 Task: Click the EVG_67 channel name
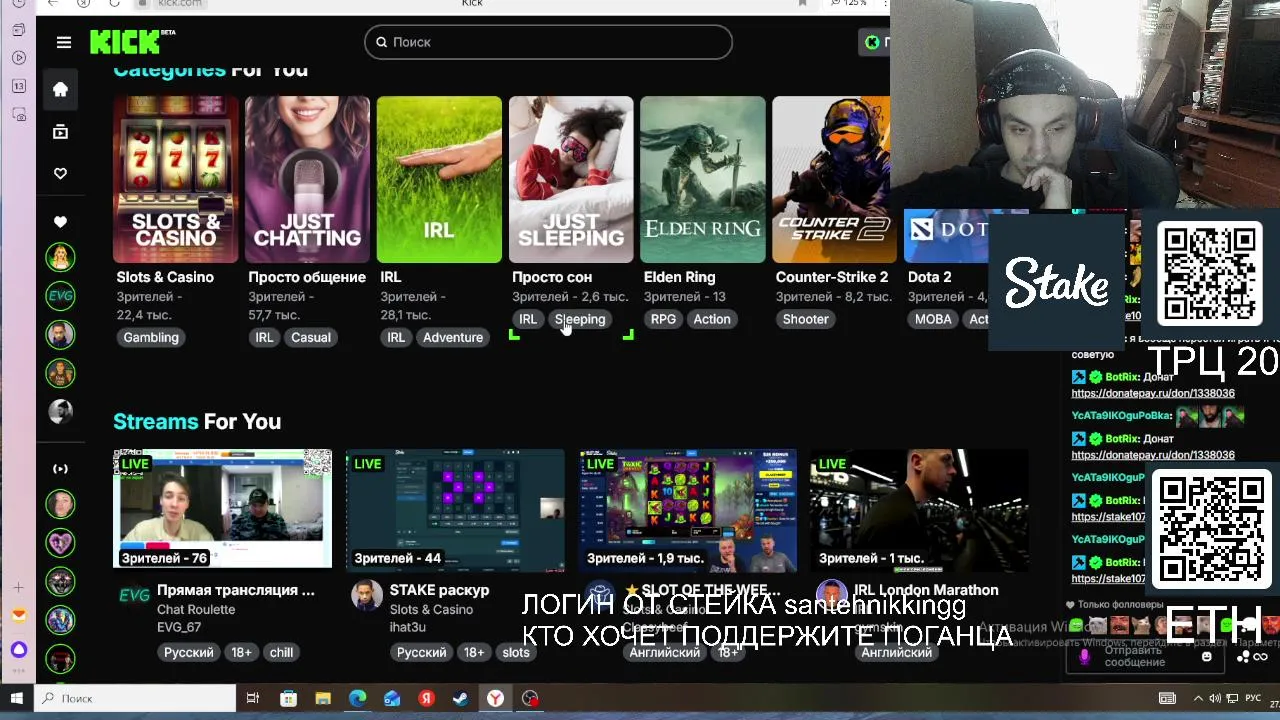[x=179, y=627]
